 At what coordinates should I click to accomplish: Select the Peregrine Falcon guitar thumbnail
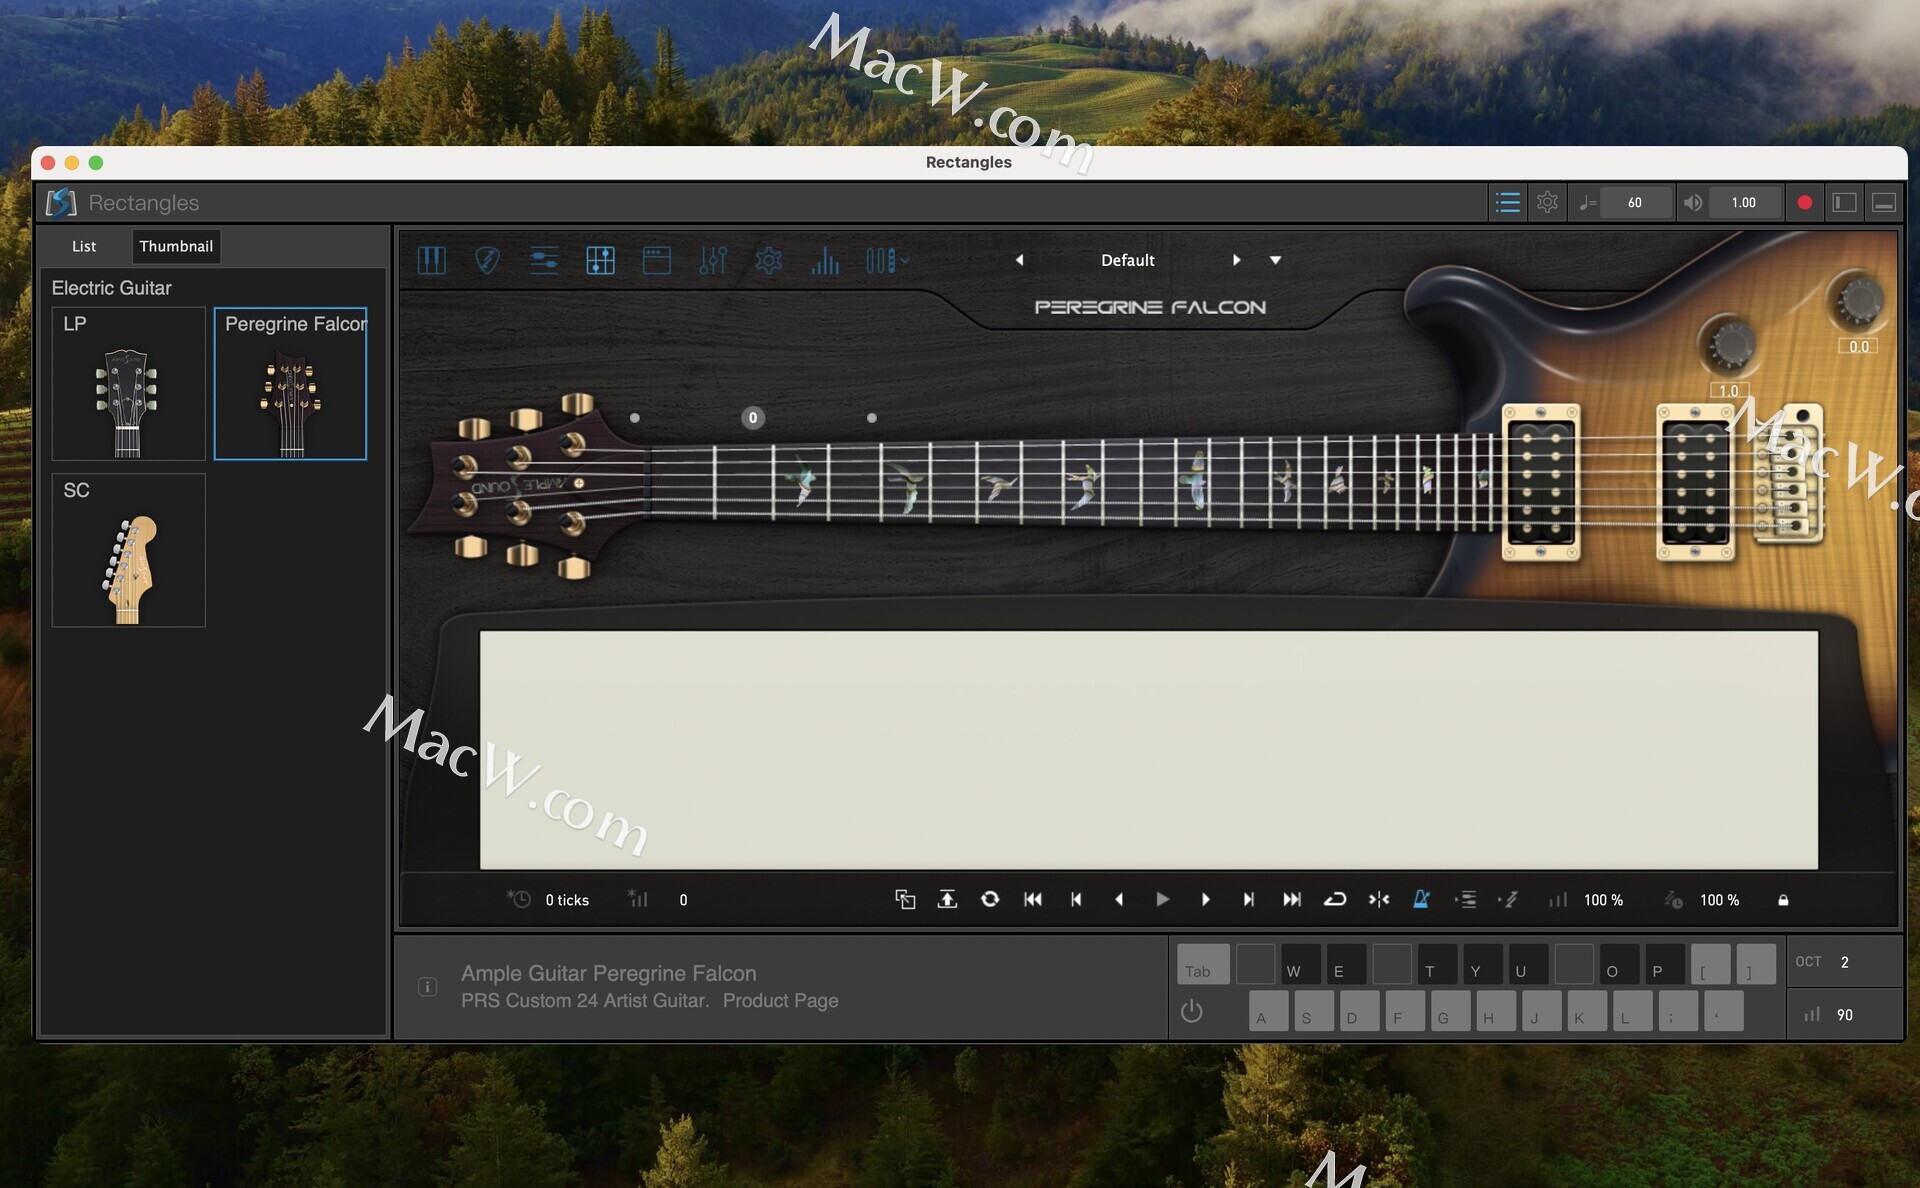(290, 384)
